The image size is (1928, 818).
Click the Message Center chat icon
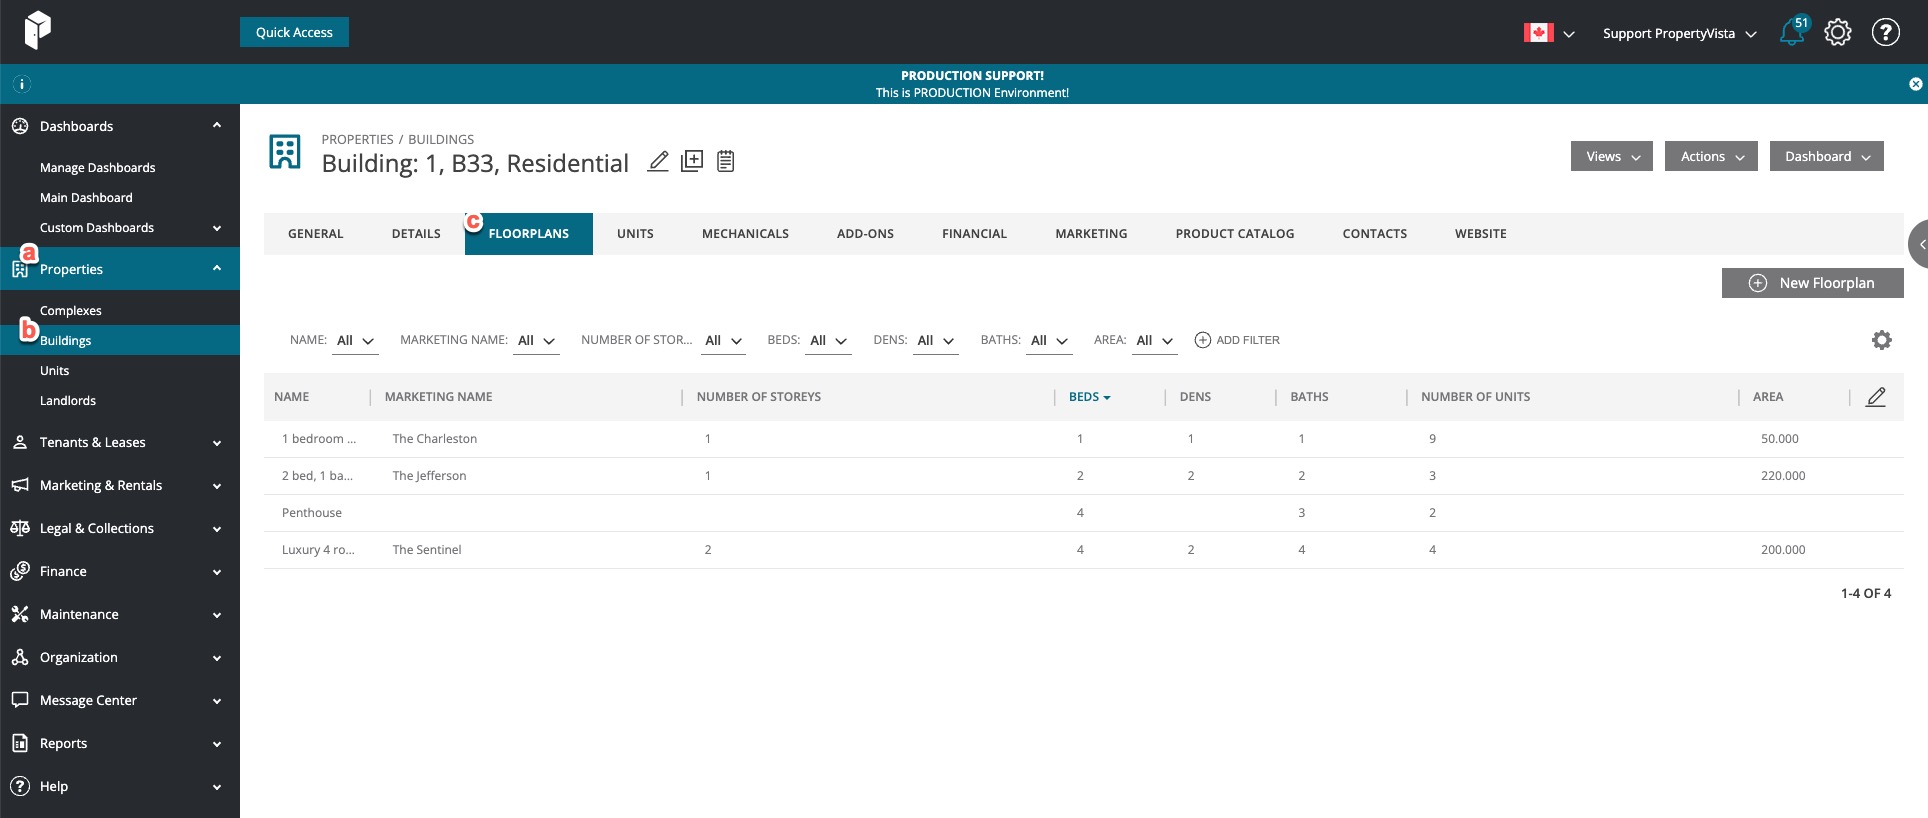(20, 700)
